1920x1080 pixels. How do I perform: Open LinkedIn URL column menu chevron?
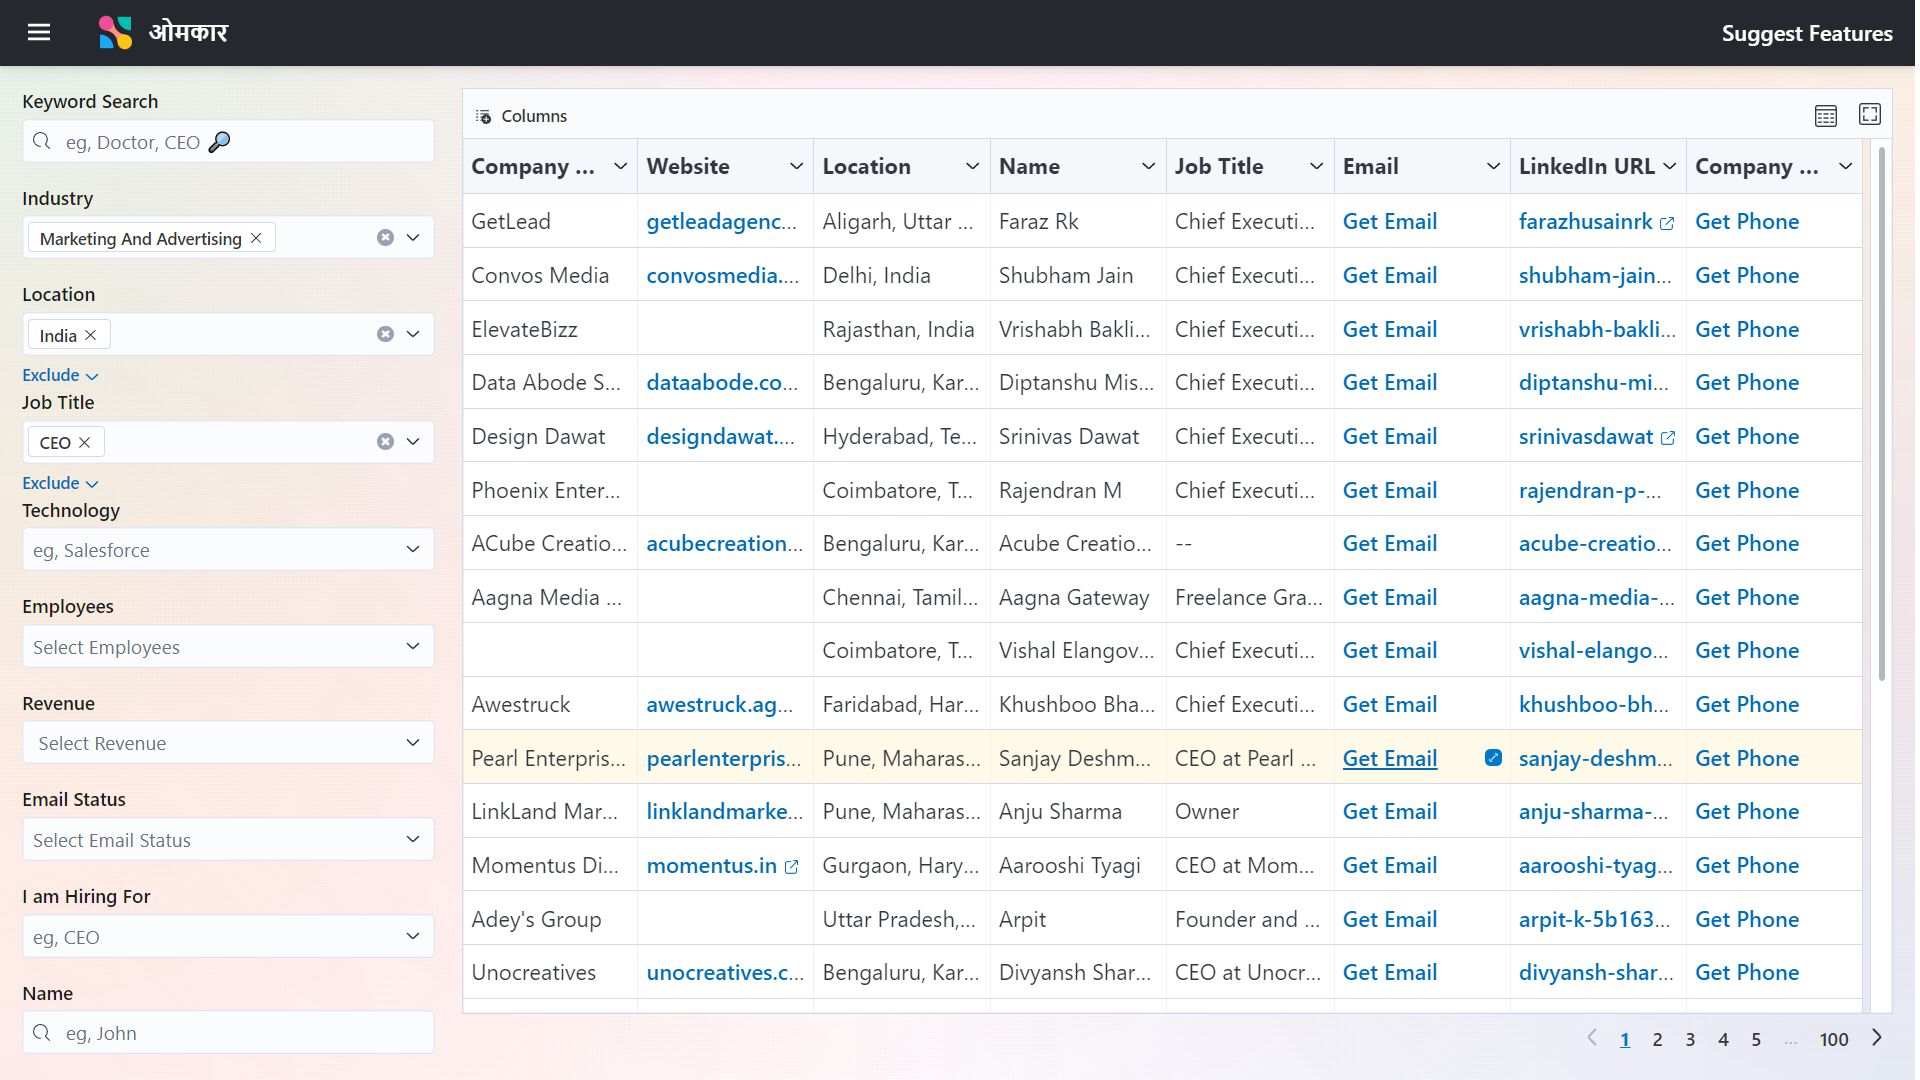tap(1669, 166)
